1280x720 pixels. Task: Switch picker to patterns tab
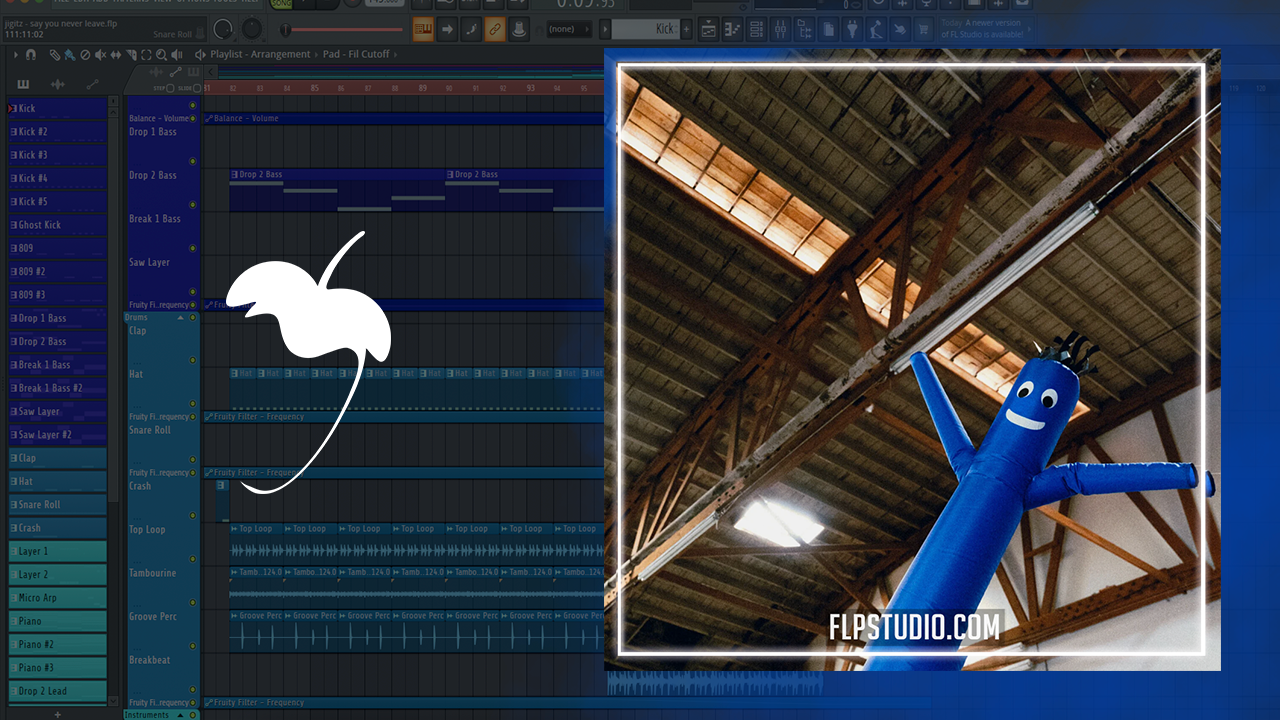(x=23, y=84)
